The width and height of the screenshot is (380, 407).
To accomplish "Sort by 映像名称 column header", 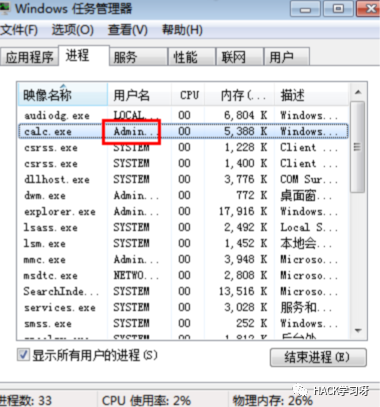I will pyautogui.click(x=62, y=95).
